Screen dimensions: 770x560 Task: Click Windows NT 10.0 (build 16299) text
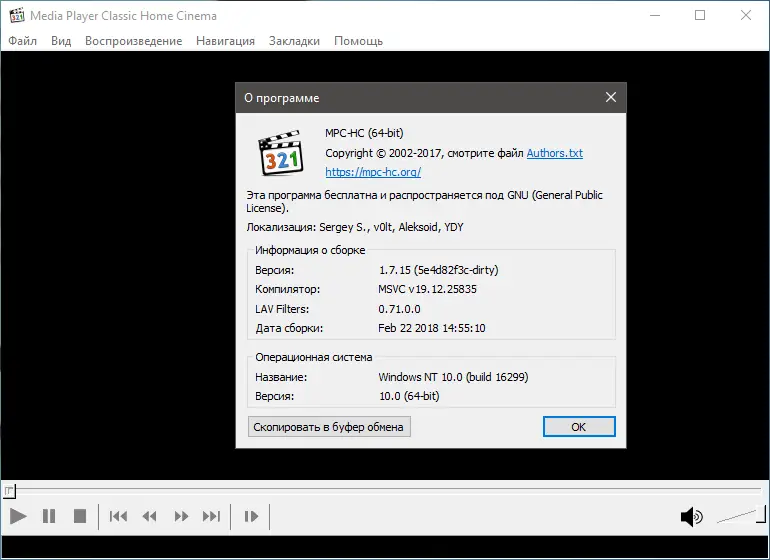click(453, 377)
